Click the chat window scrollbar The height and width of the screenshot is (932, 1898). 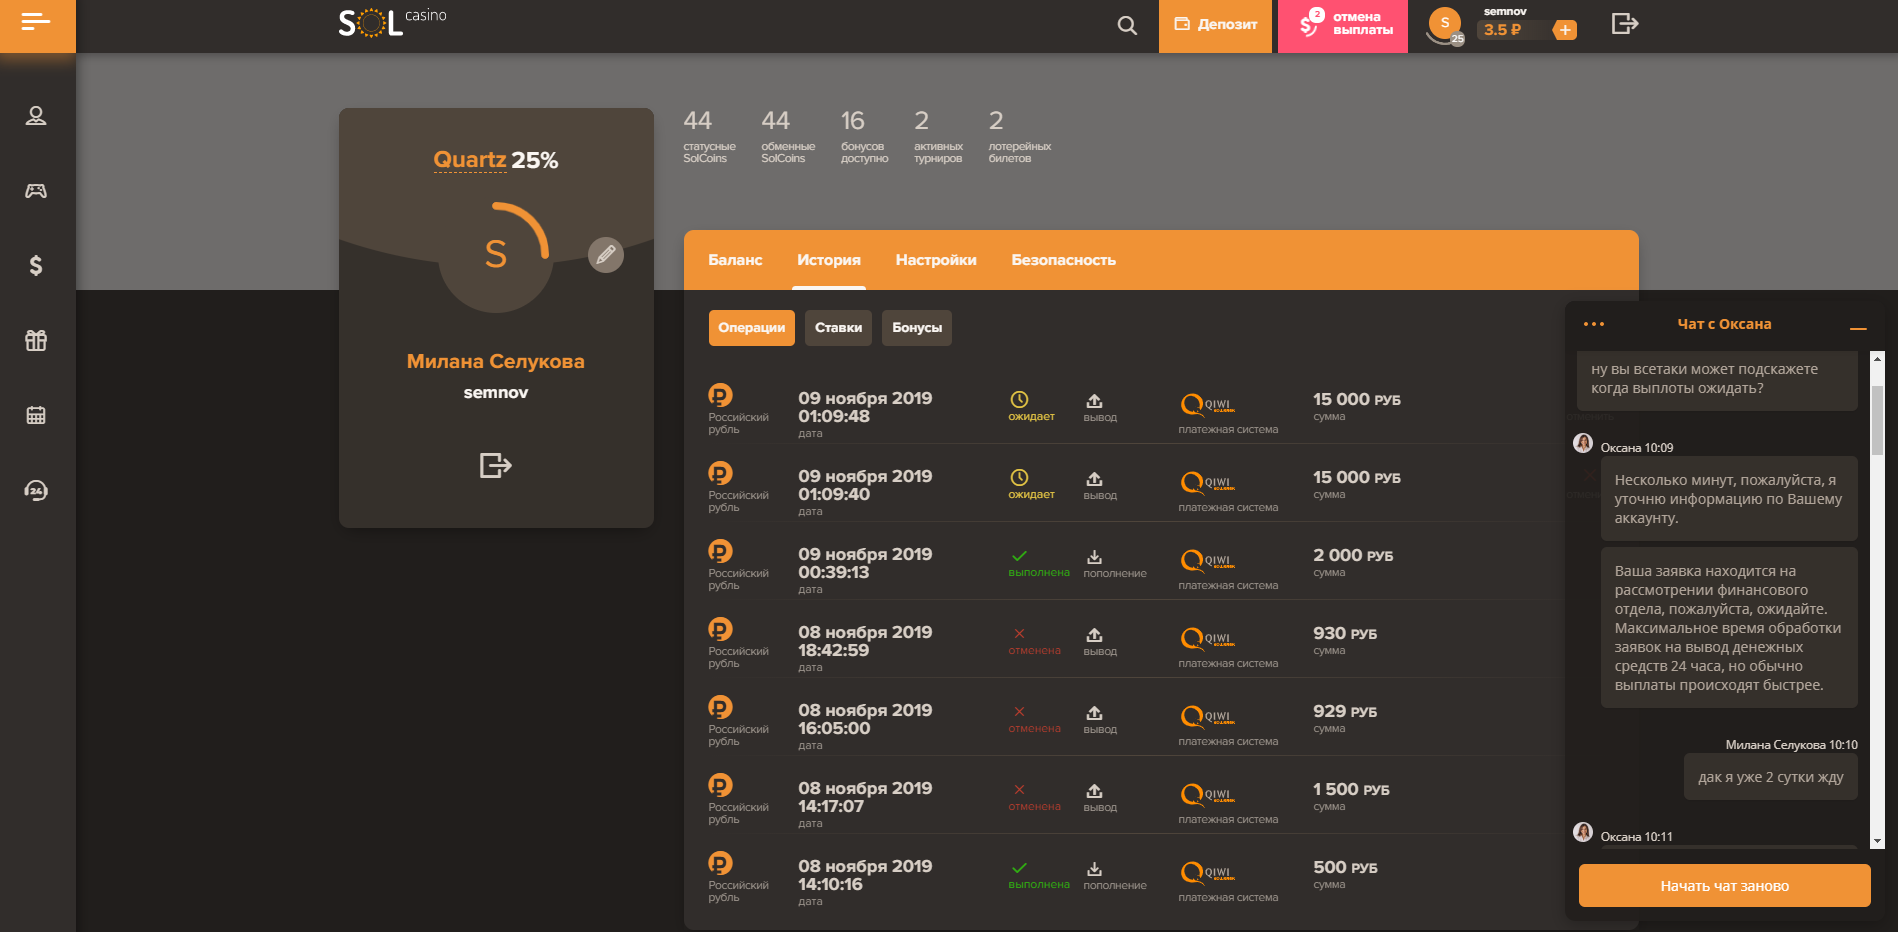click(1877, 420)
